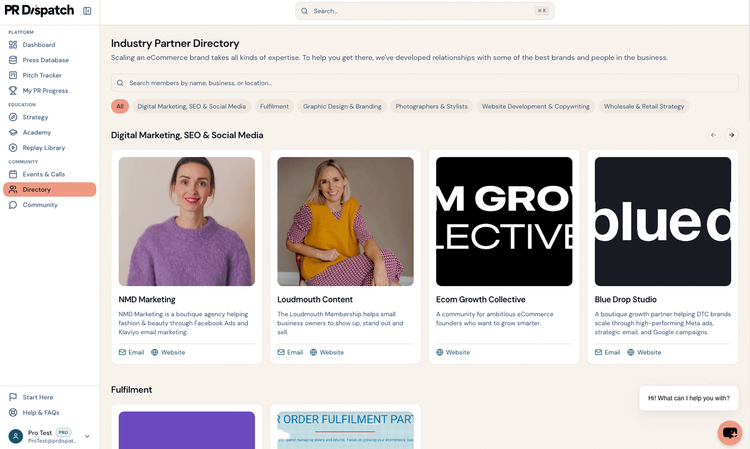Click the envelope icon on NMD Marketing card

pyautogui.click(x=122, y=352)
